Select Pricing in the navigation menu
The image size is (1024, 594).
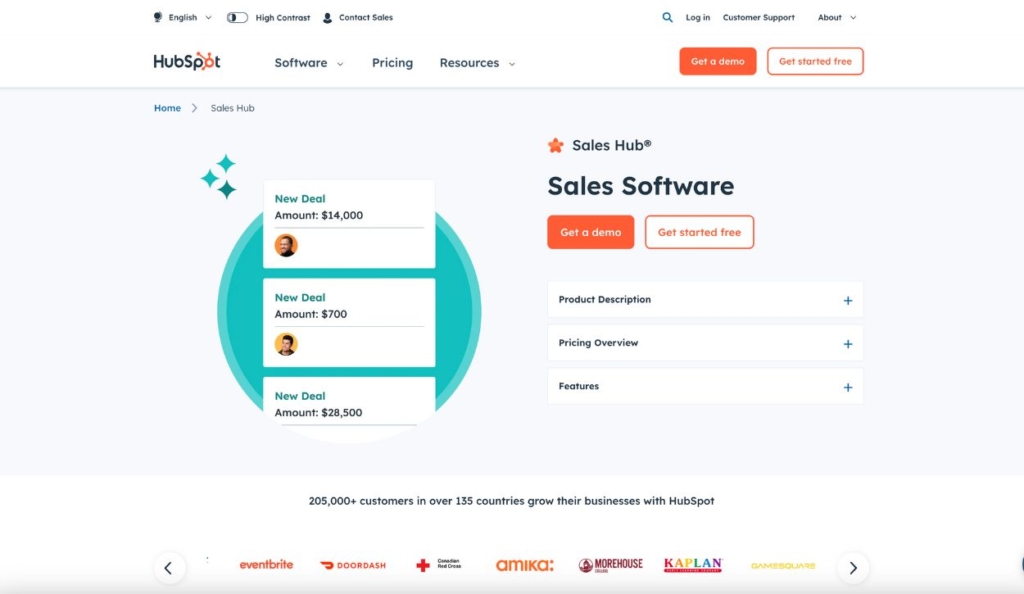[x=392, y=62]
